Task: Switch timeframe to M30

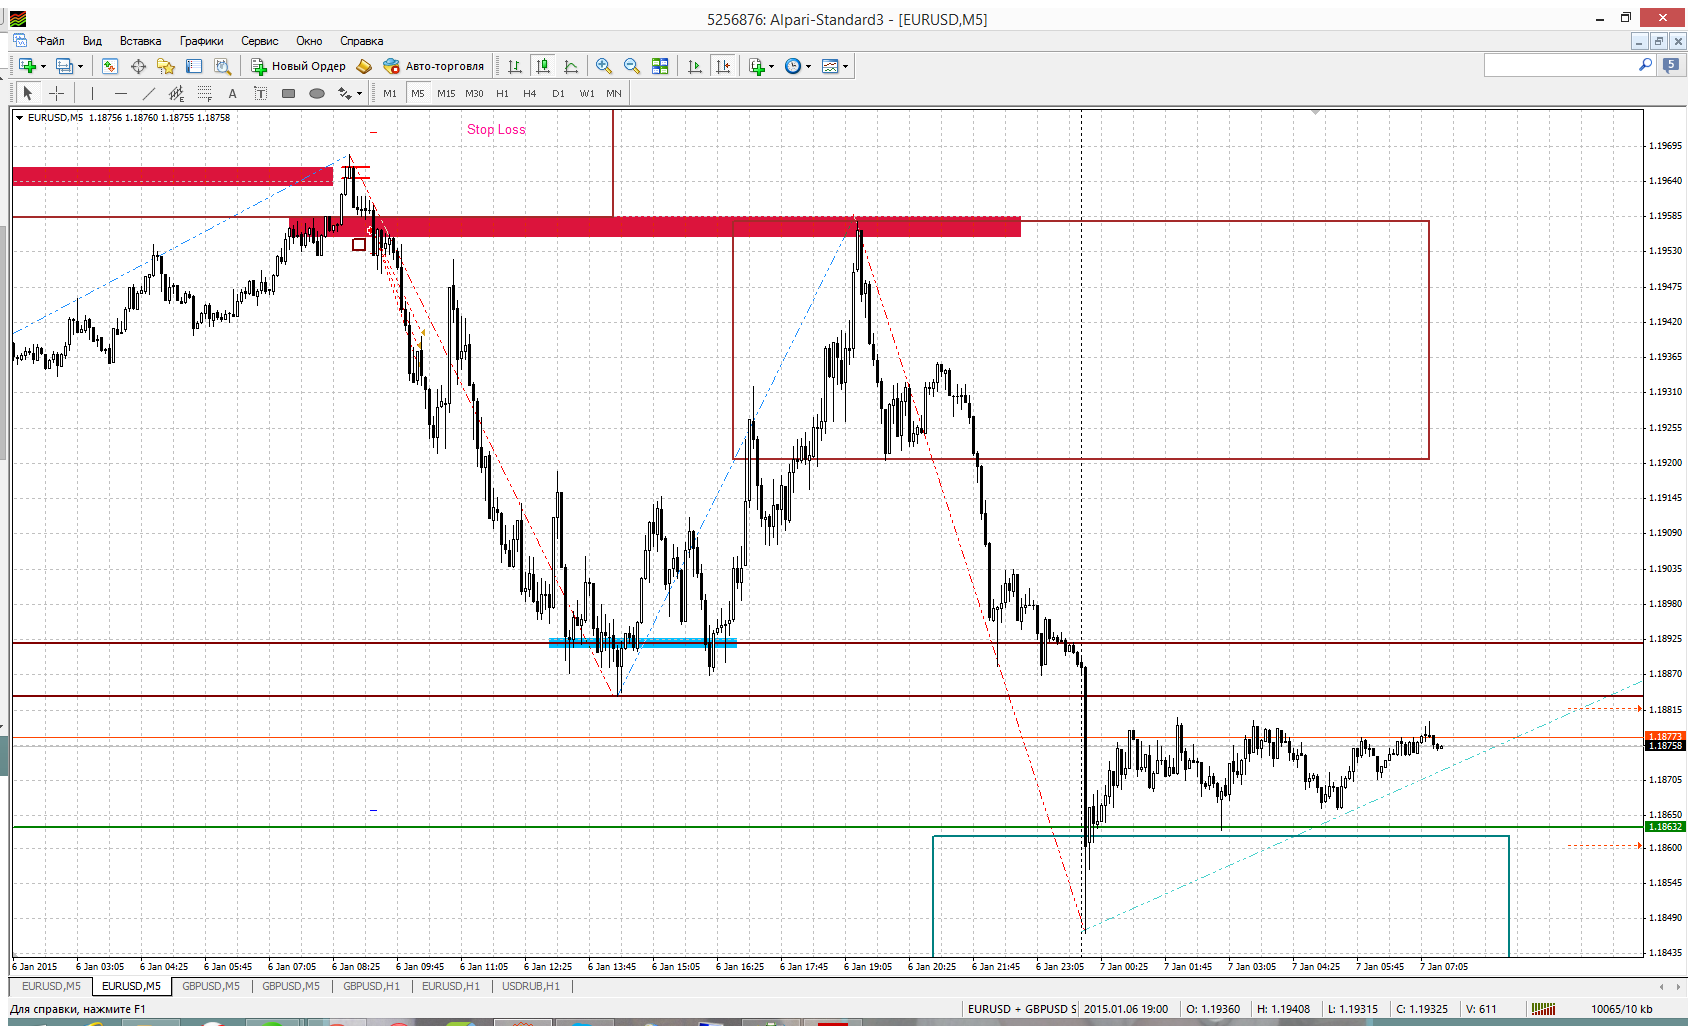Action: pos(474,93)
